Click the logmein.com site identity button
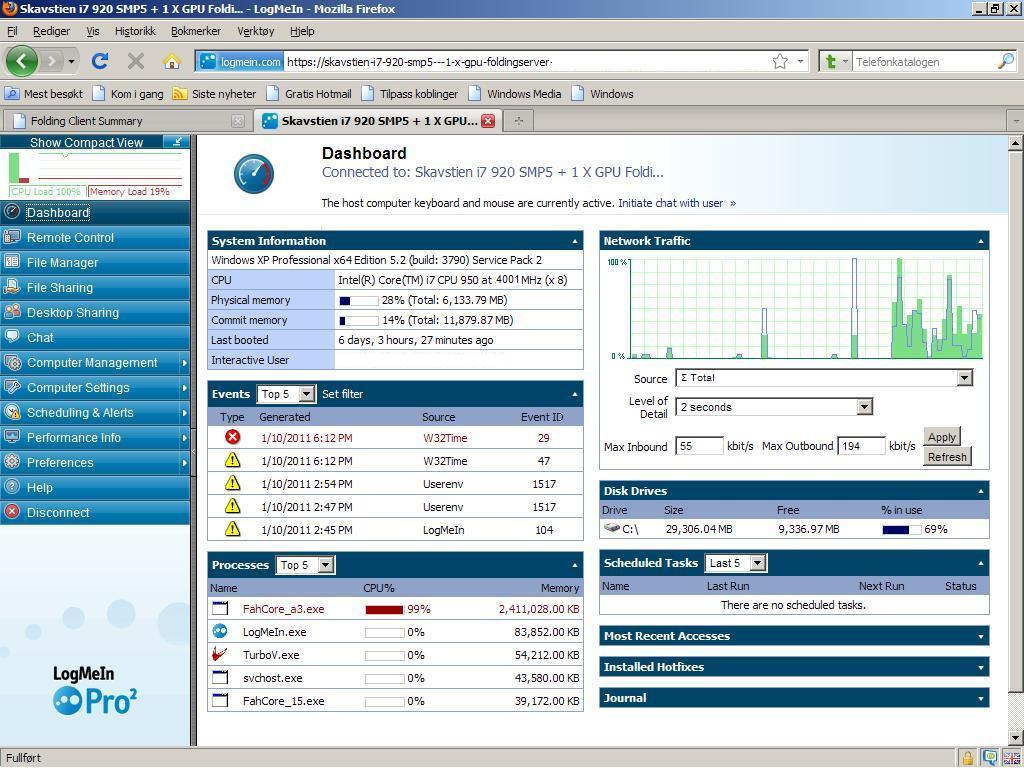 point(240,62)
